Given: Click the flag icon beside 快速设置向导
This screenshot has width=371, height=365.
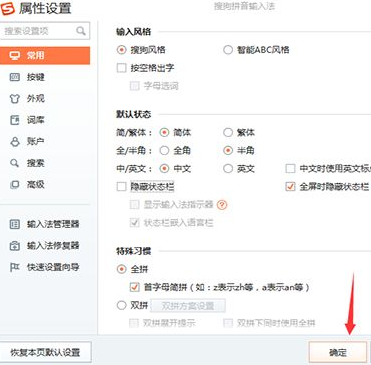Looking at the screenshot, I should 15,267.
